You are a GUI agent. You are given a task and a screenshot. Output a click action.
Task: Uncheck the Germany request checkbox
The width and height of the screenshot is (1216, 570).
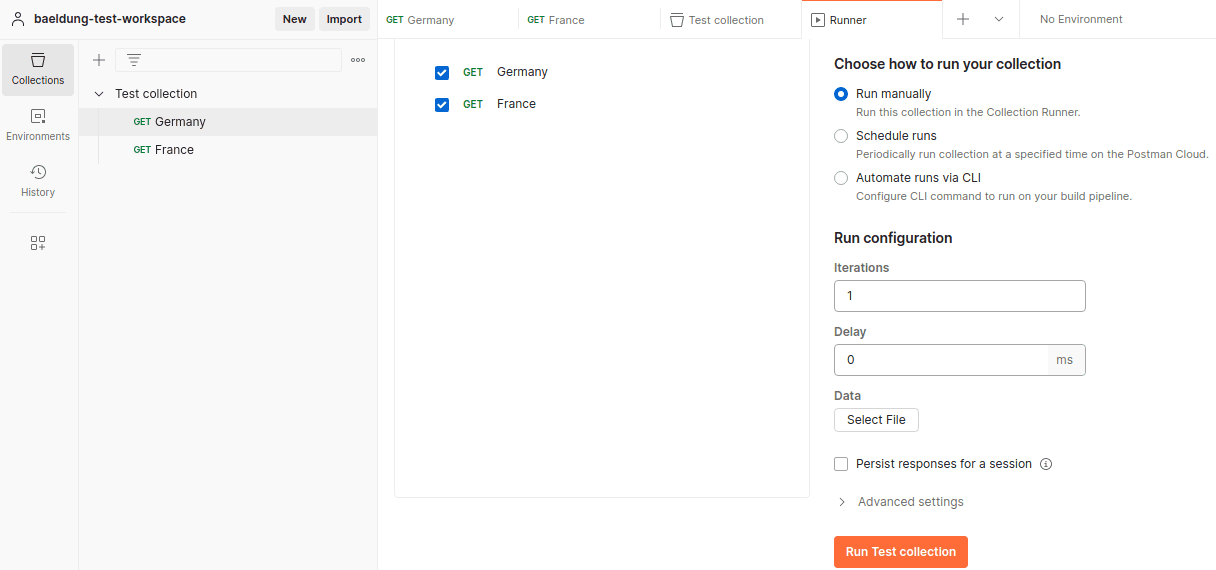(x=442, y=73)
